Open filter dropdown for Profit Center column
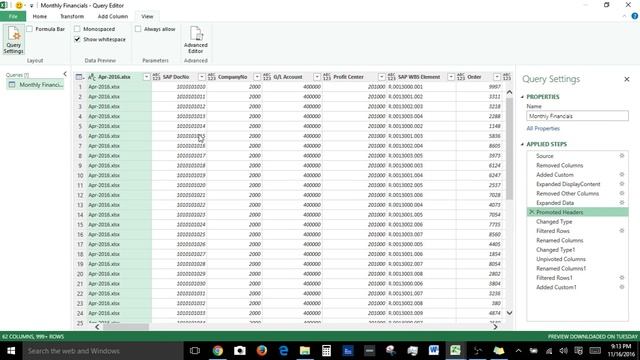Image resolution: width=640 pixels, height=360 pixels. (381, 77)
